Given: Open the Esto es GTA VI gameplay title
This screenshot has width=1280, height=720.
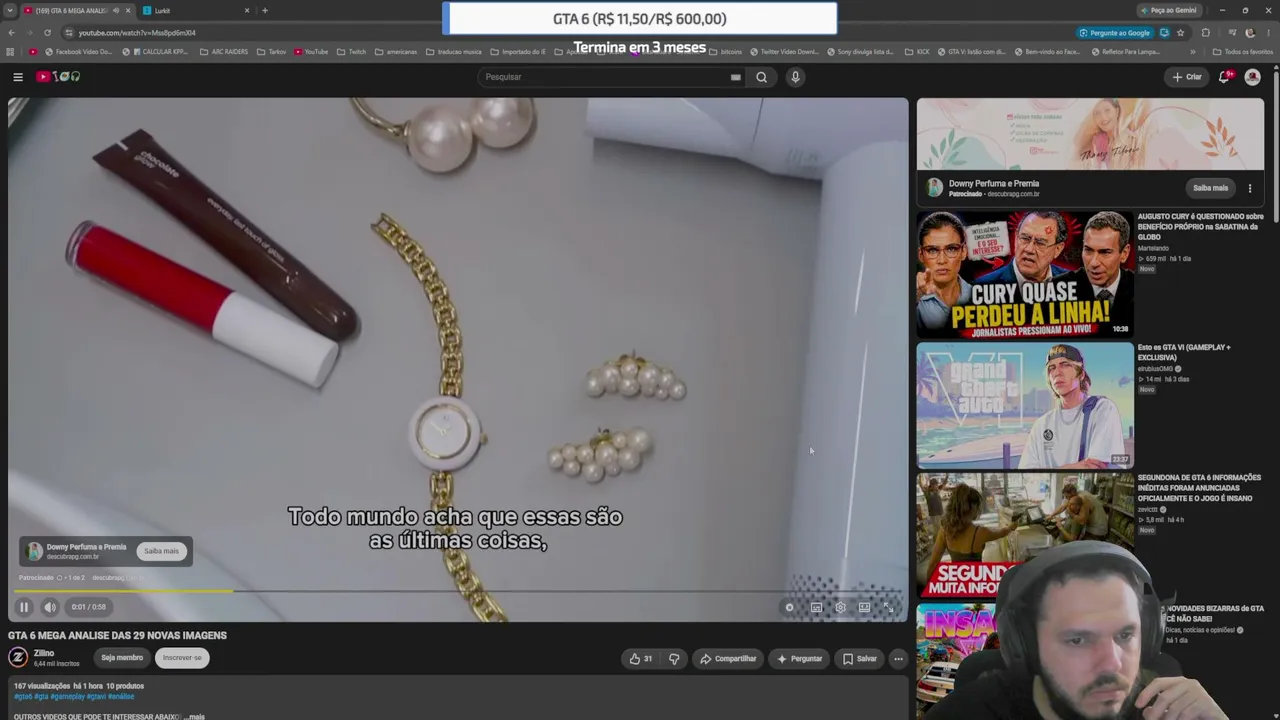Looking at the screenshot, I should tap(1184, 352).
